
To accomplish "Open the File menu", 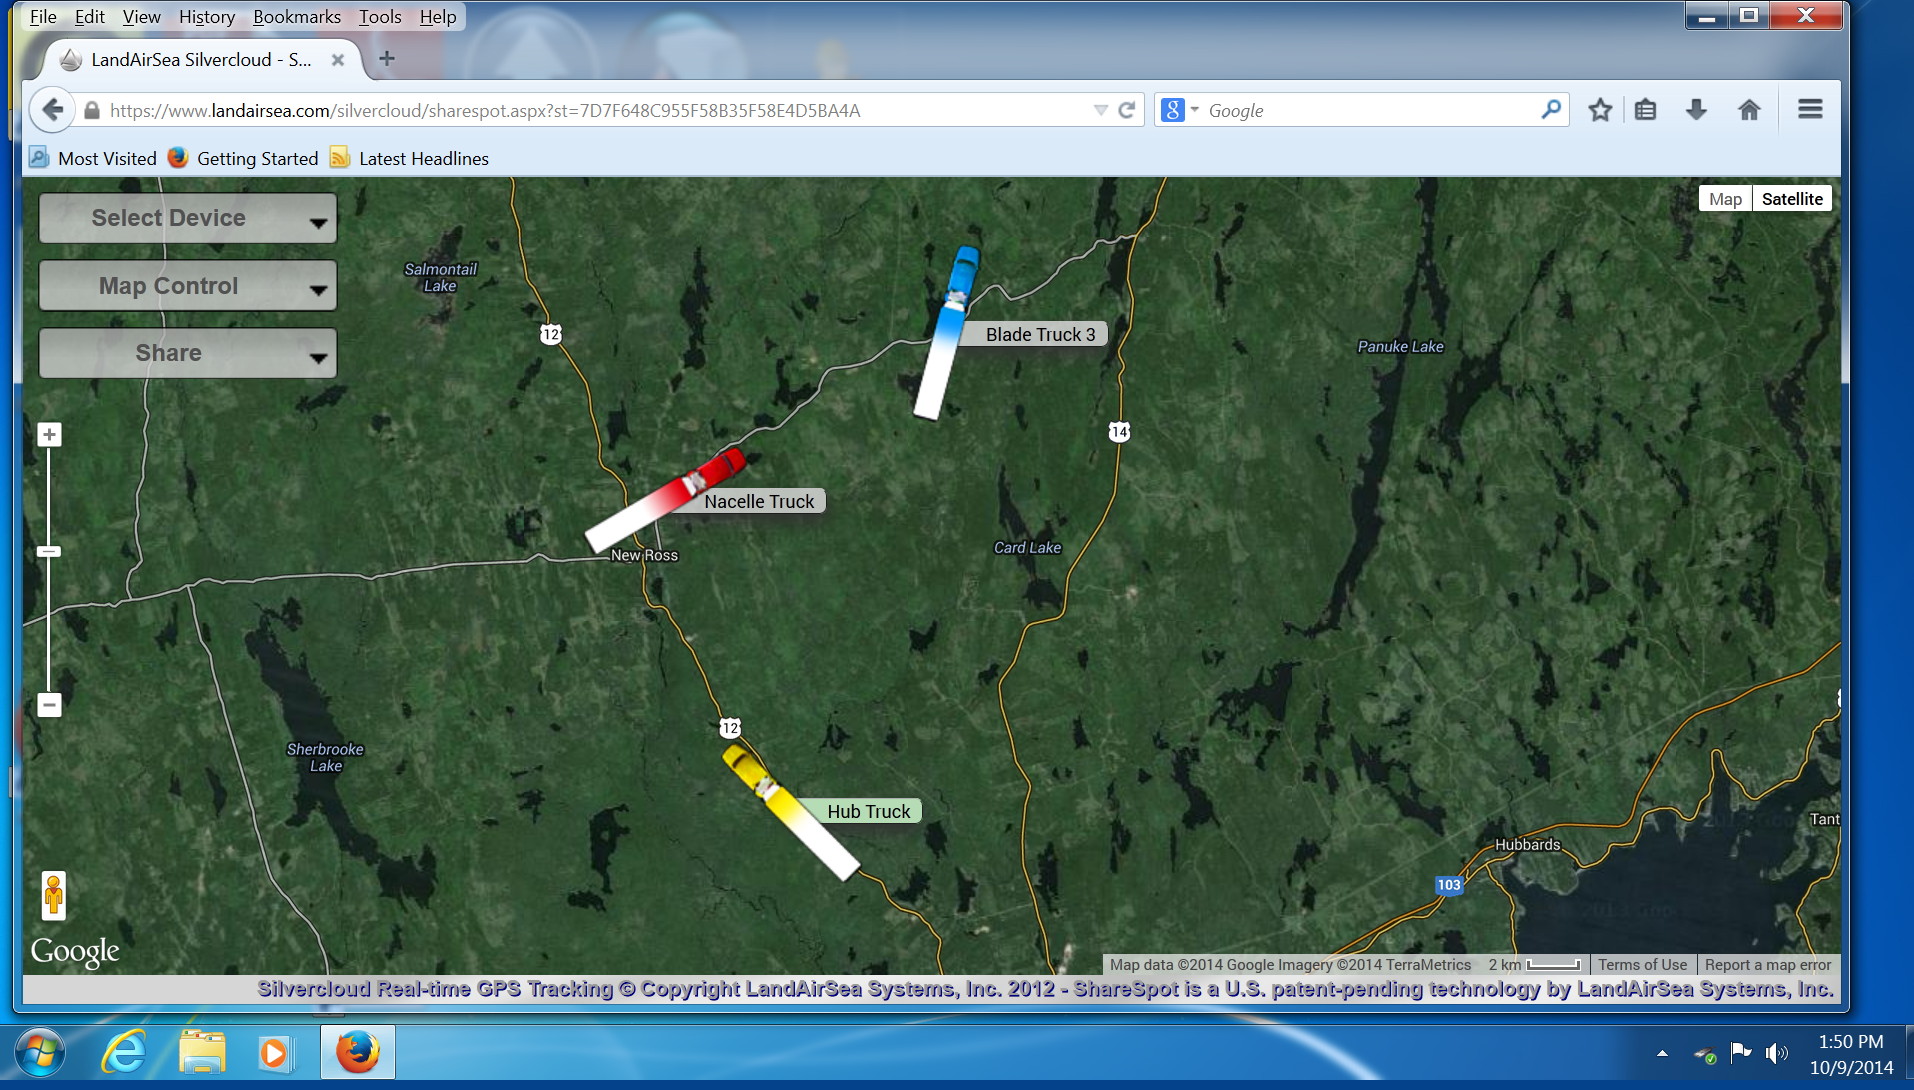I will [43, 16].
